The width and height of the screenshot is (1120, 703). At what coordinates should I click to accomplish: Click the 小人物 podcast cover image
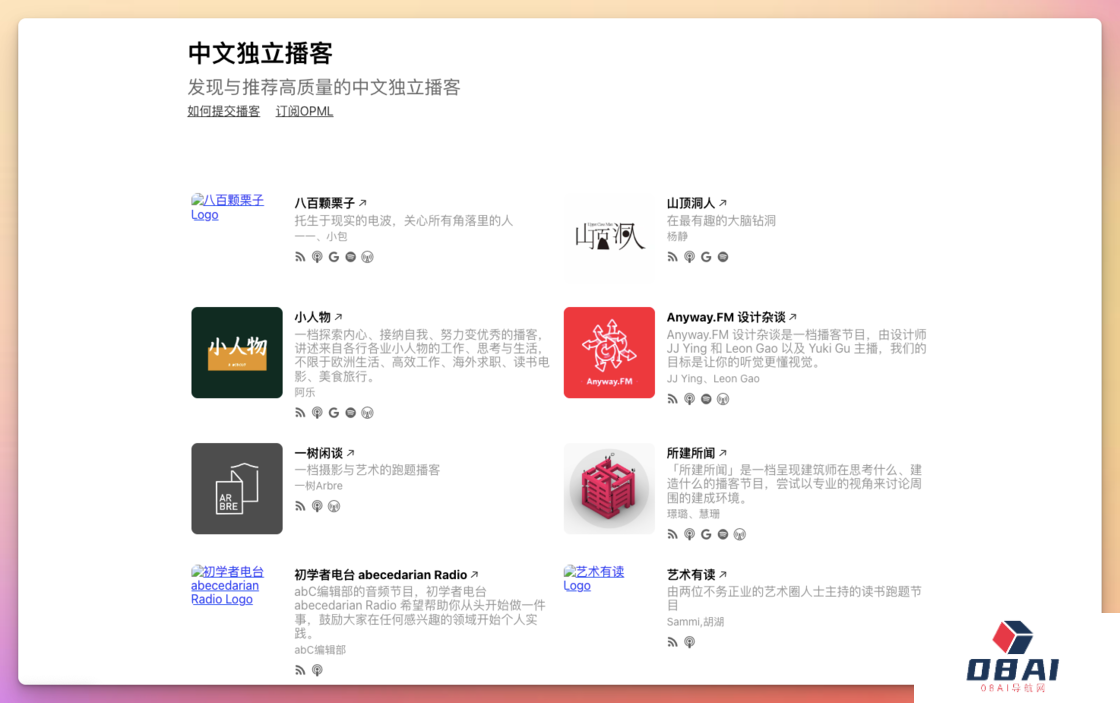[x=237, y=352]
